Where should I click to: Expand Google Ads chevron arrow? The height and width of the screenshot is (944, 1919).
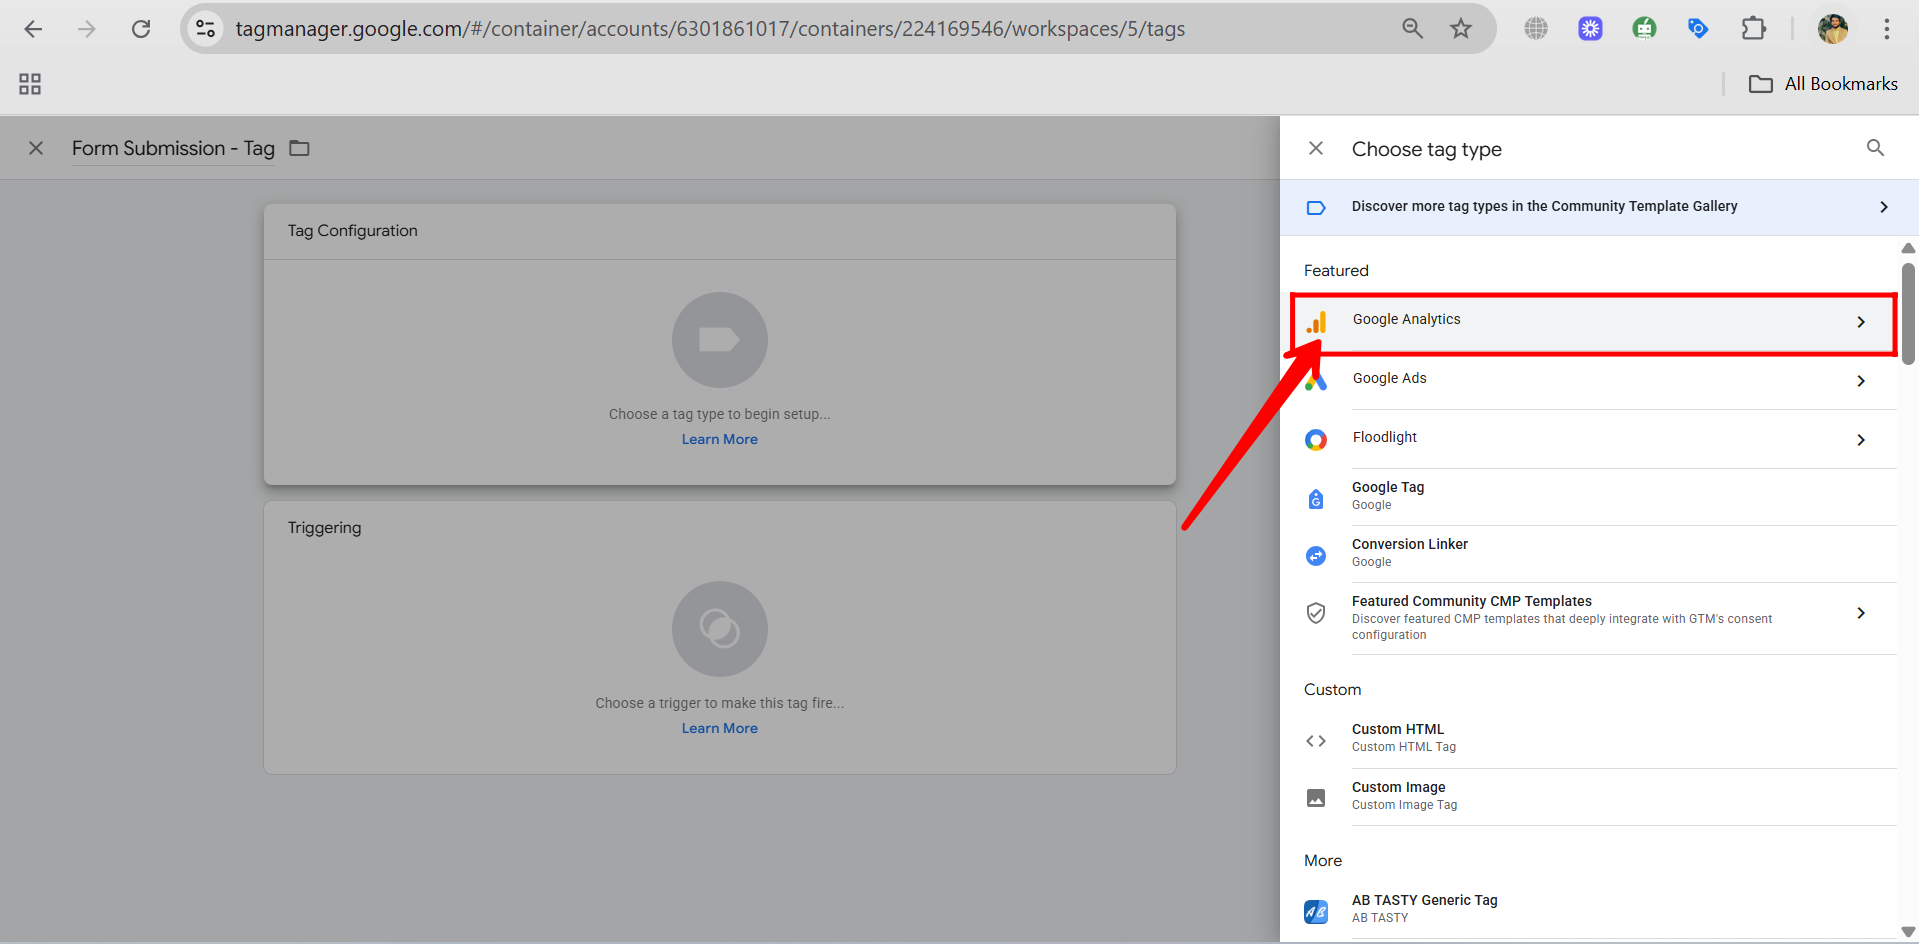click(x=1861, y=381)
